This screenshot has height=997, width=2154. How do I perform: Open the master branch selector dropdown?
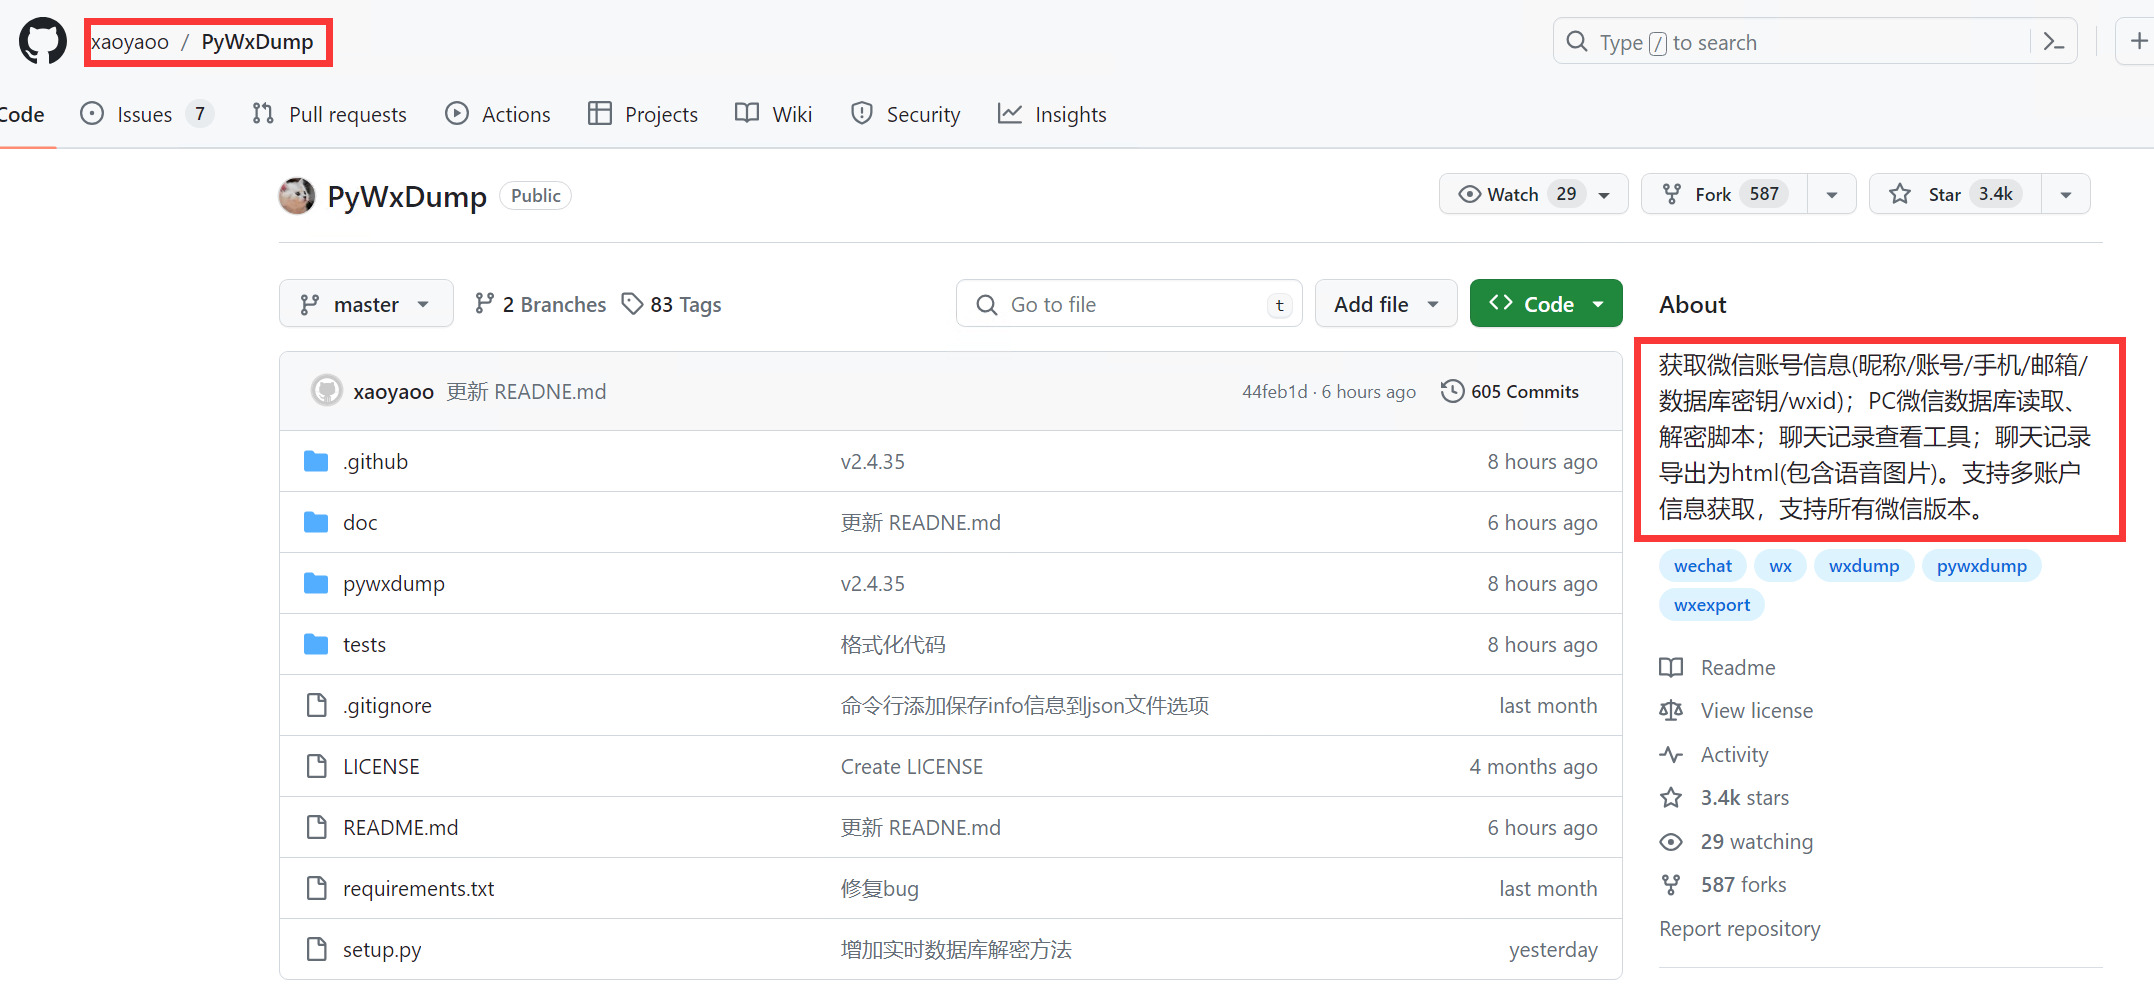point(366,304)
